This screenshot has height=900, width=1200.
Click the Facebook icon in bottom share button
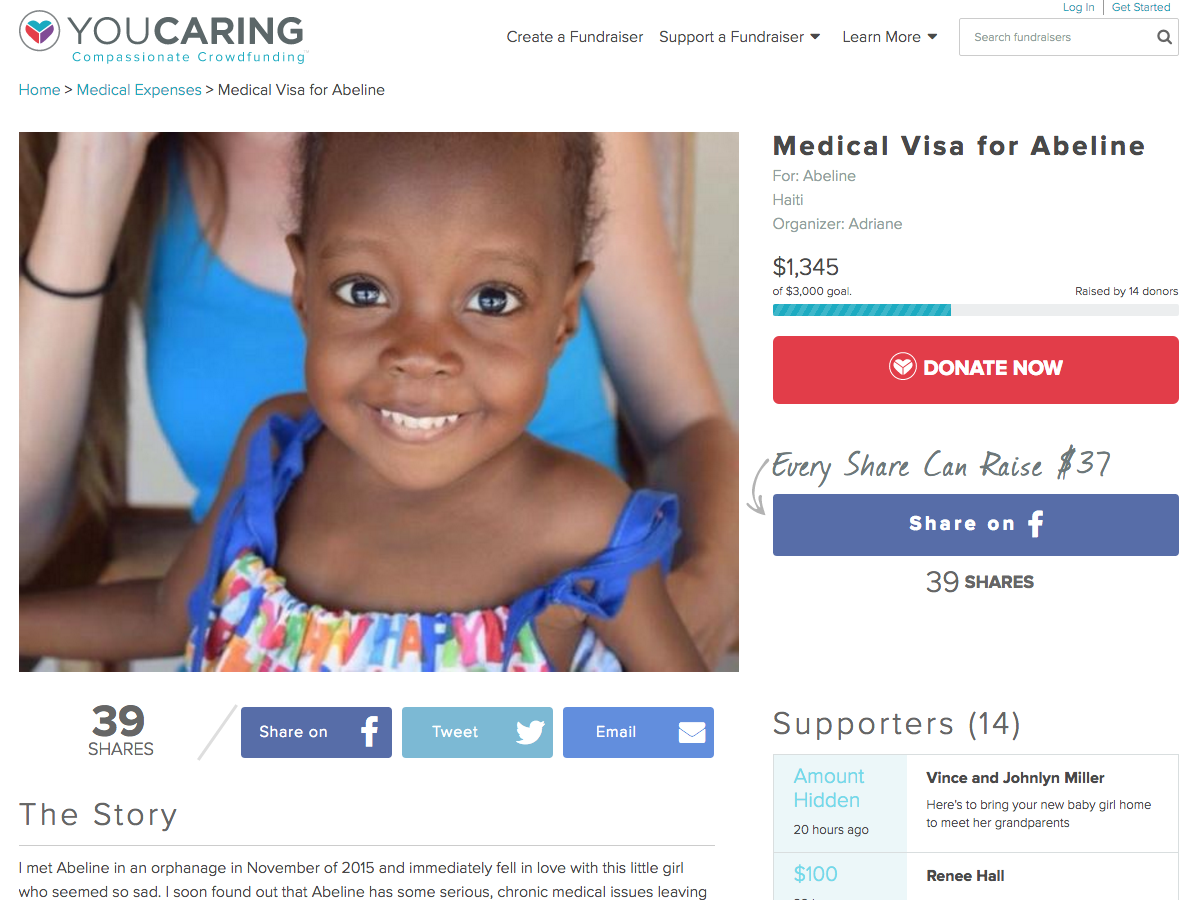click(x=369, y=732)
